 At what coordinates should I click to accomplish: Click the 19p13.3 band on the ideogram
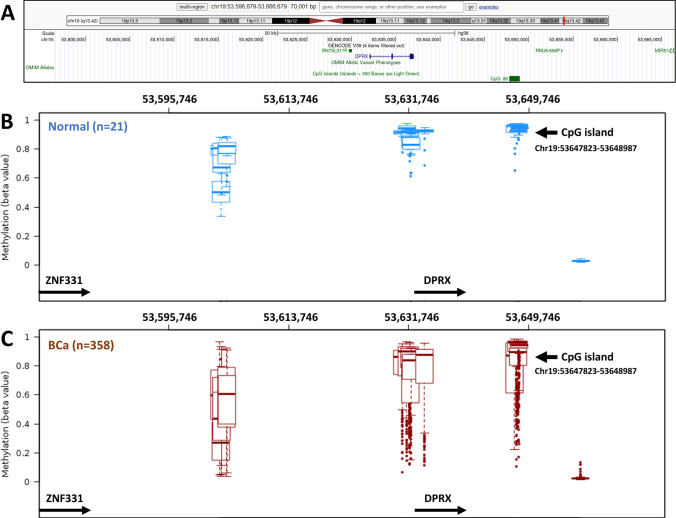(130, 21)
